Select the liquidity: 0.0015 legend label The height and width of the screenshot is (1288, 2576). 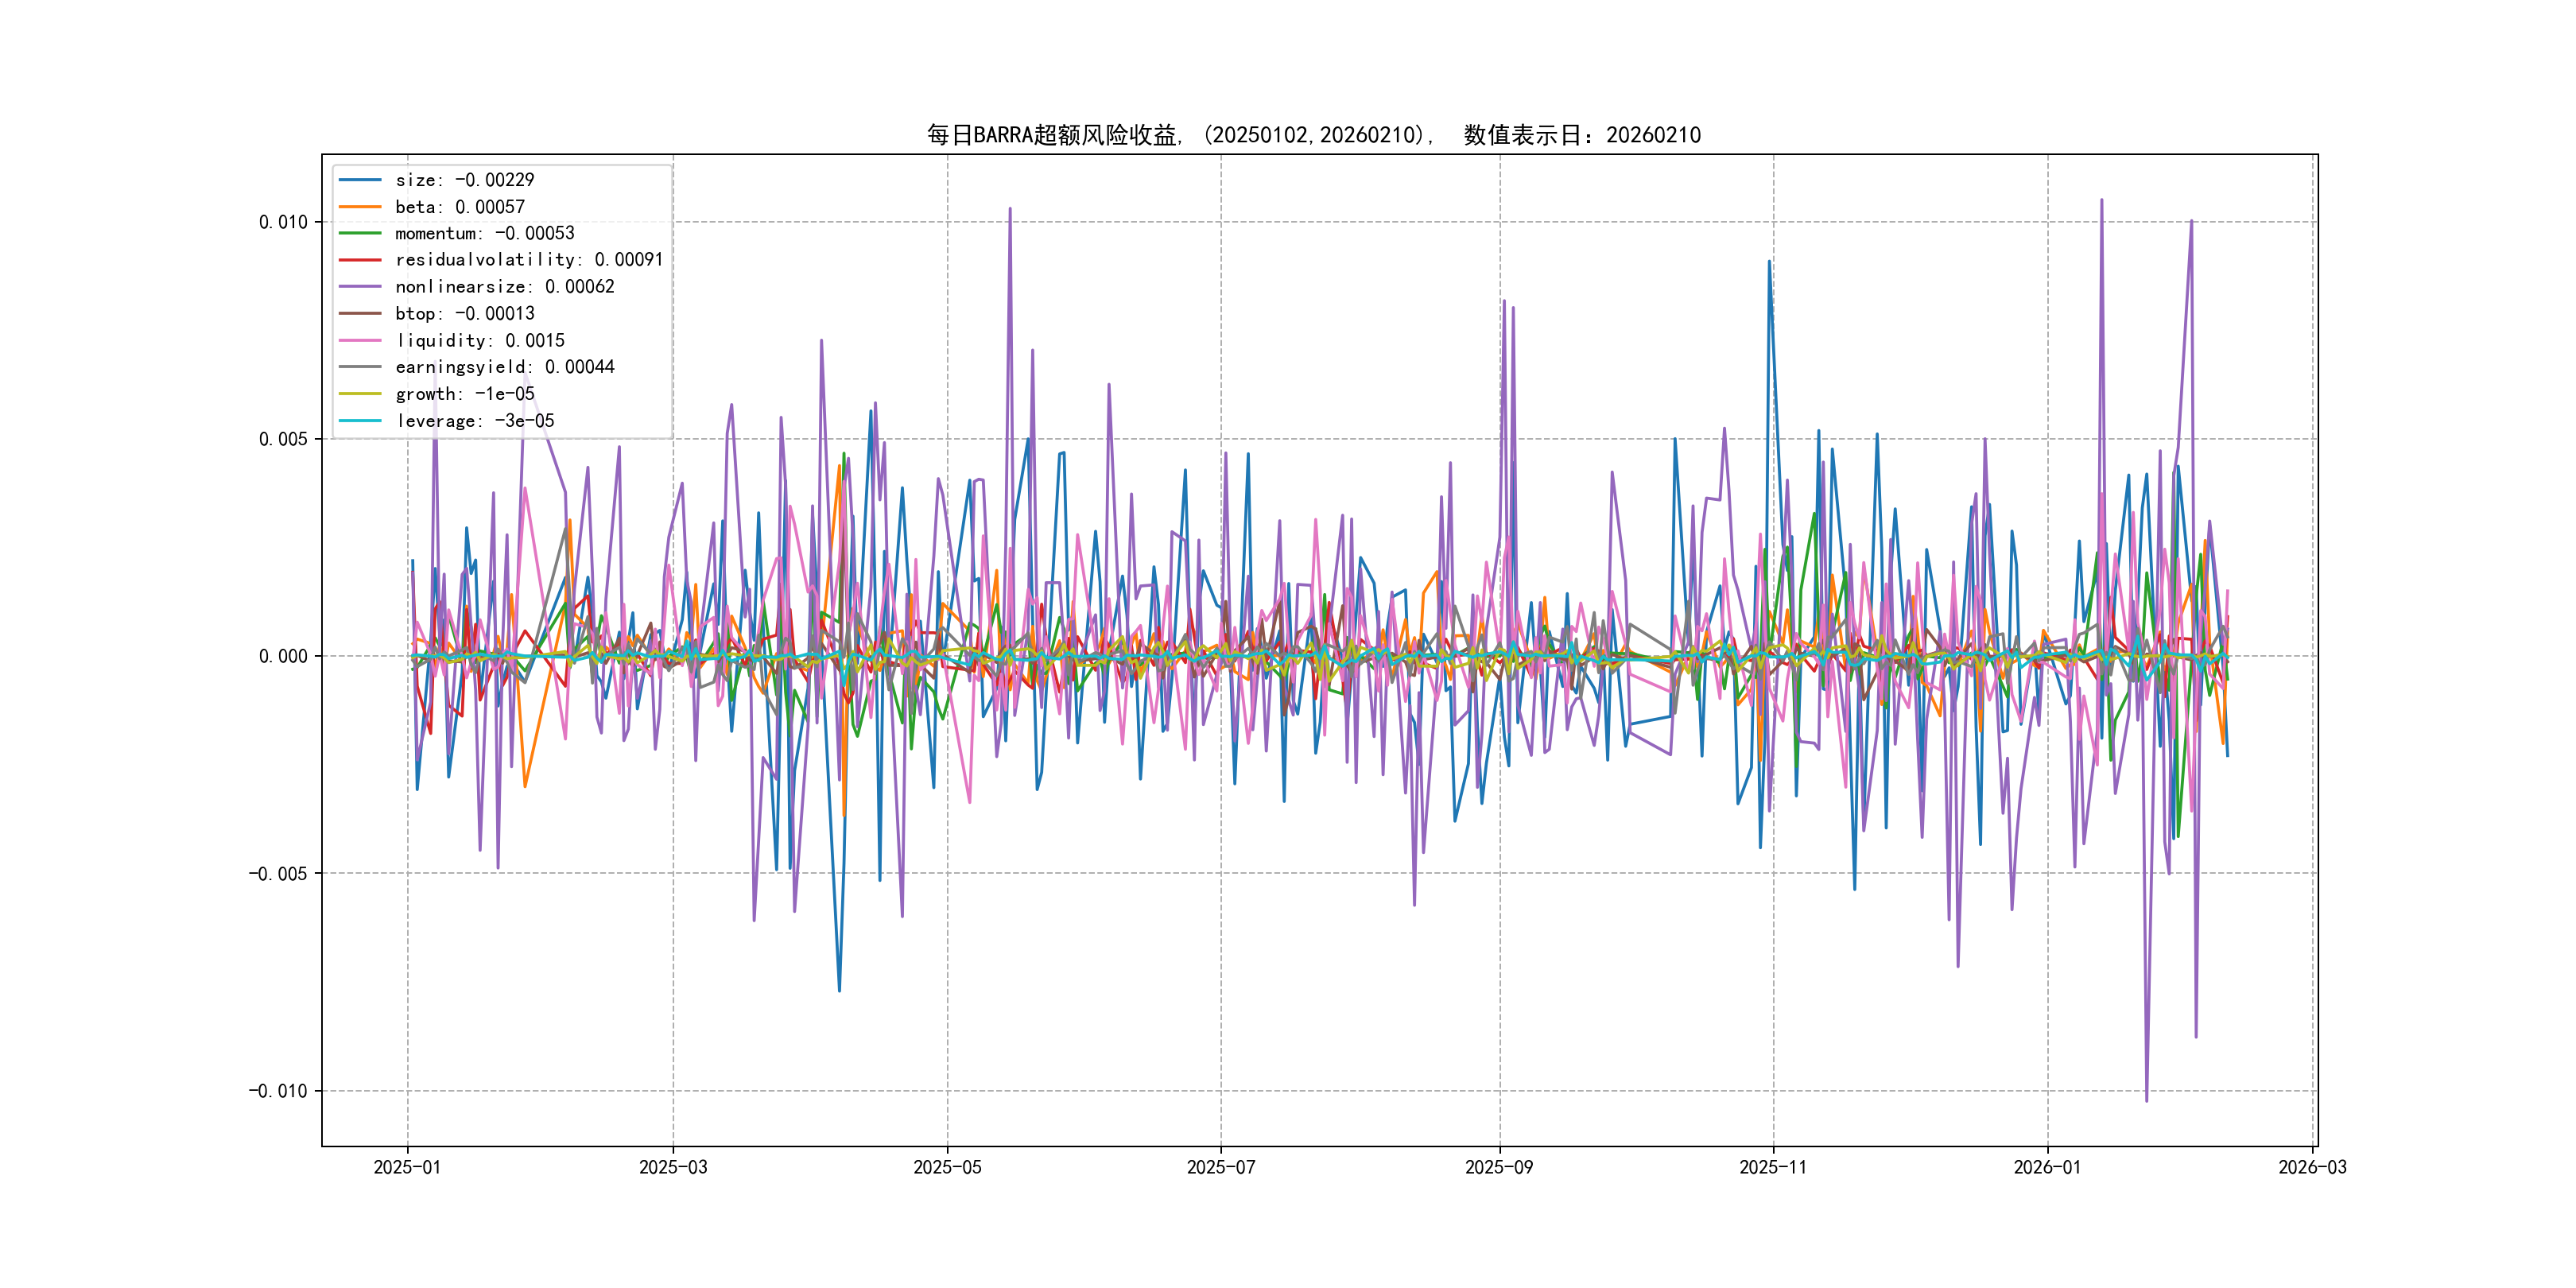[x=480, y=341]
